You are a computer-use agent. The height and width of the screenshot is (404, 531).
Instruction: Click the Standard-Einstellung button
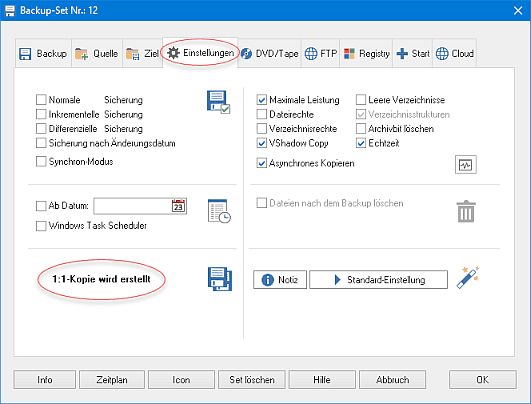click(379, 280)
